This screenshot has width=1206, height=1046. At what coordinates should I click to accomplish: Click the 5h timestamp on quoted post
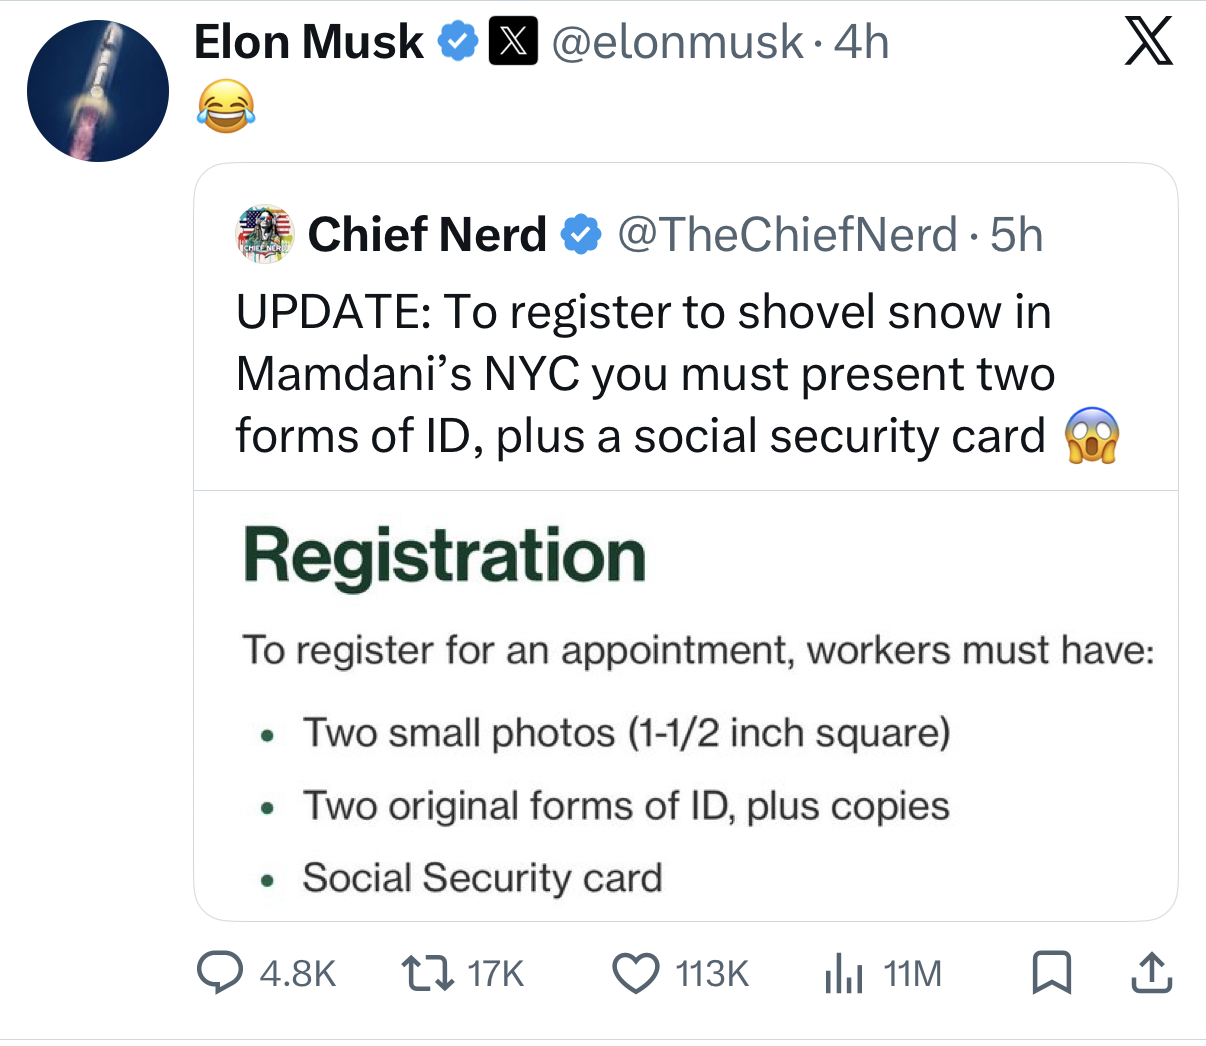pyautogui.click(x=1016, y=235)
